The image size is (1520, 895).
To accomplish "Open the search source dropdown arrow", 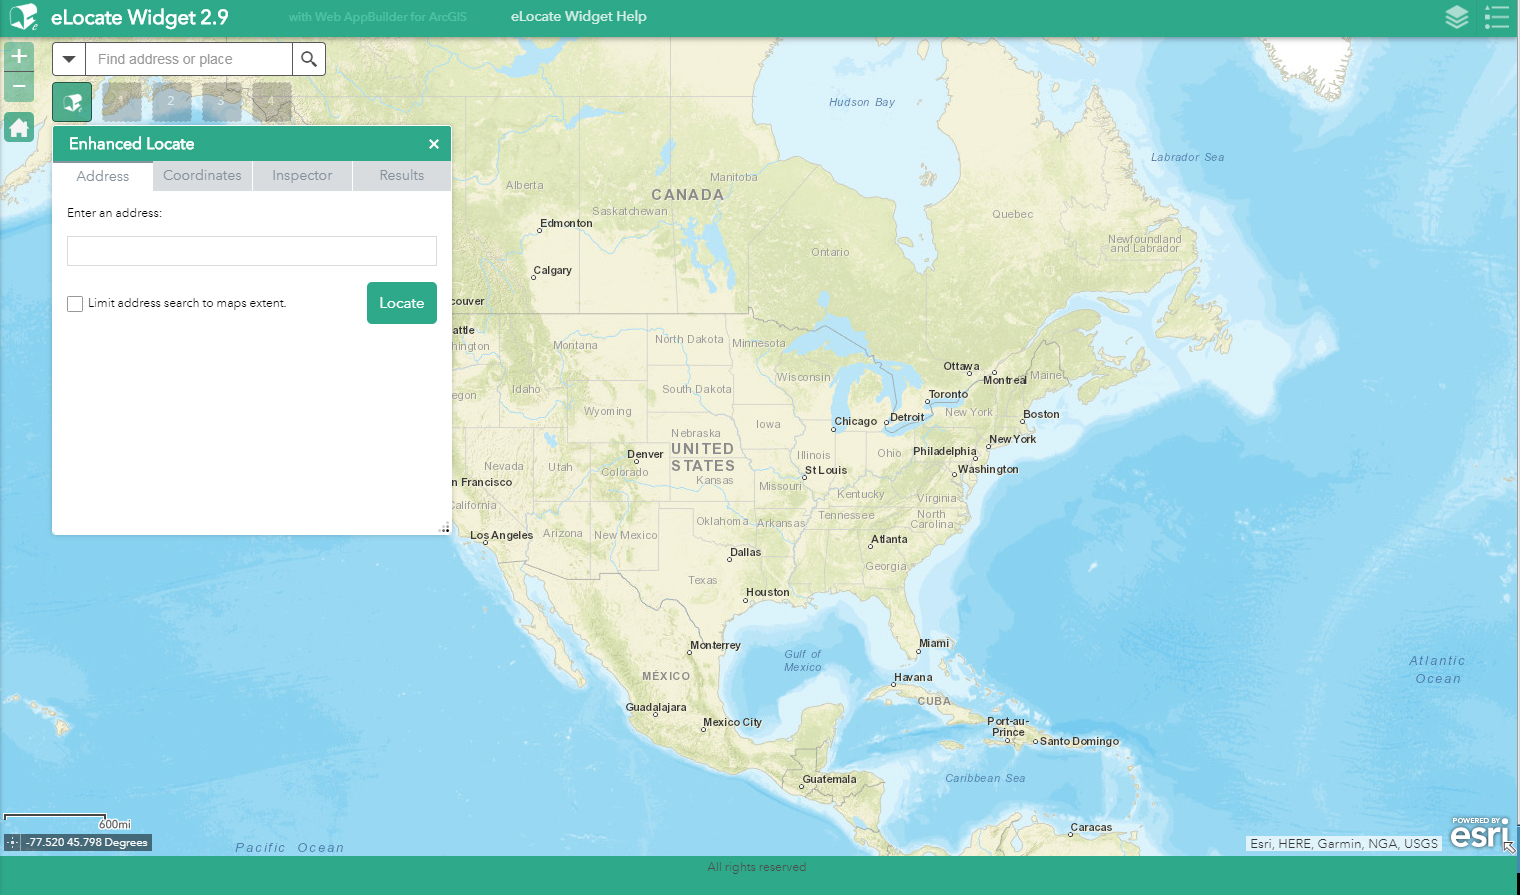I will 69,59.
